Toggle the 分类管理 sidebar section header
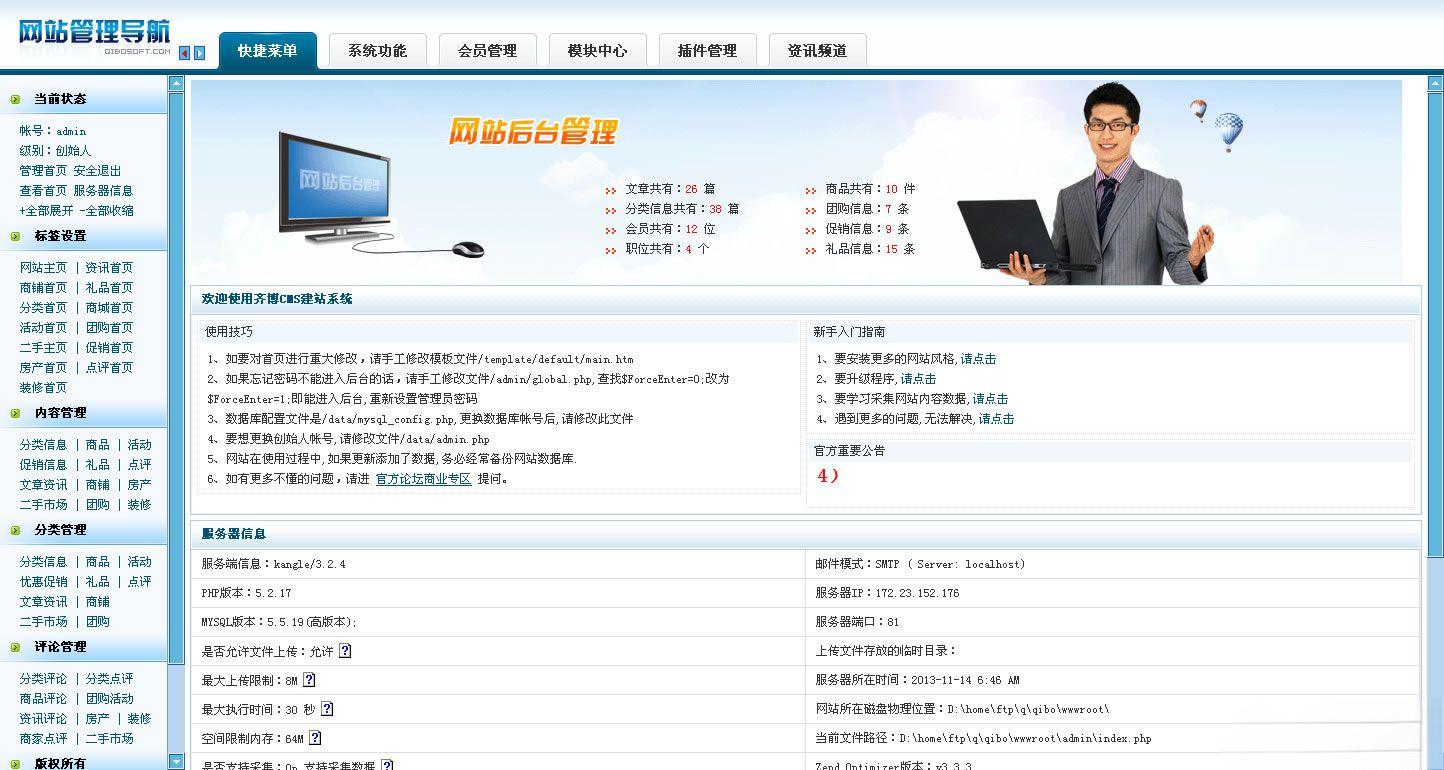Viewport: 1444px width, 770px height. point(60,530)
